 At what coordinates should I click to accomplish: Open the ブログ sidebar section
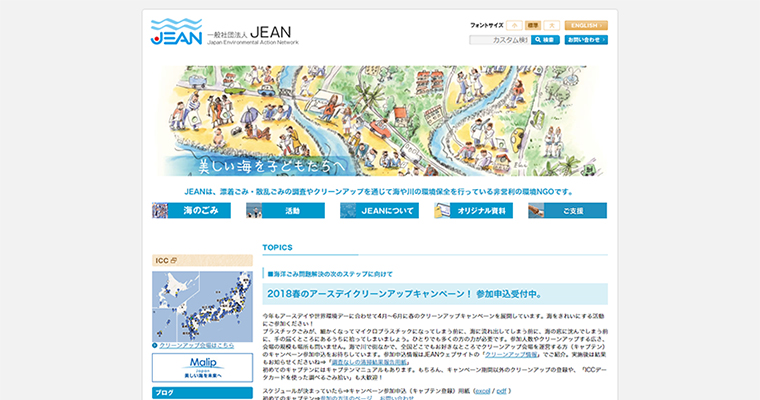coord(202,393)
